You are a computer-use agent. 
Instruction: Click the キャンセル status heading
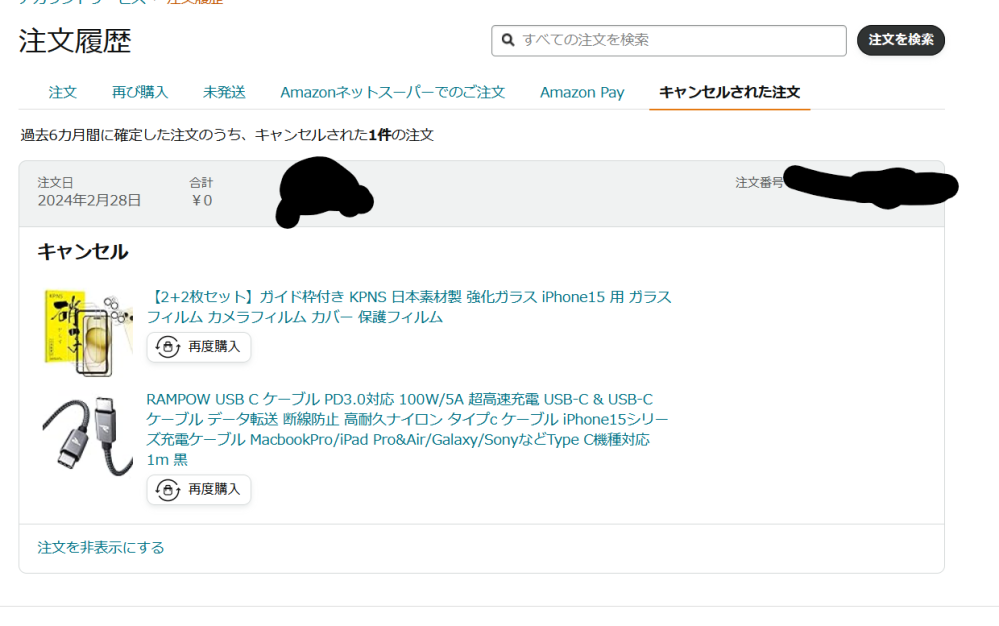[83, 252]
